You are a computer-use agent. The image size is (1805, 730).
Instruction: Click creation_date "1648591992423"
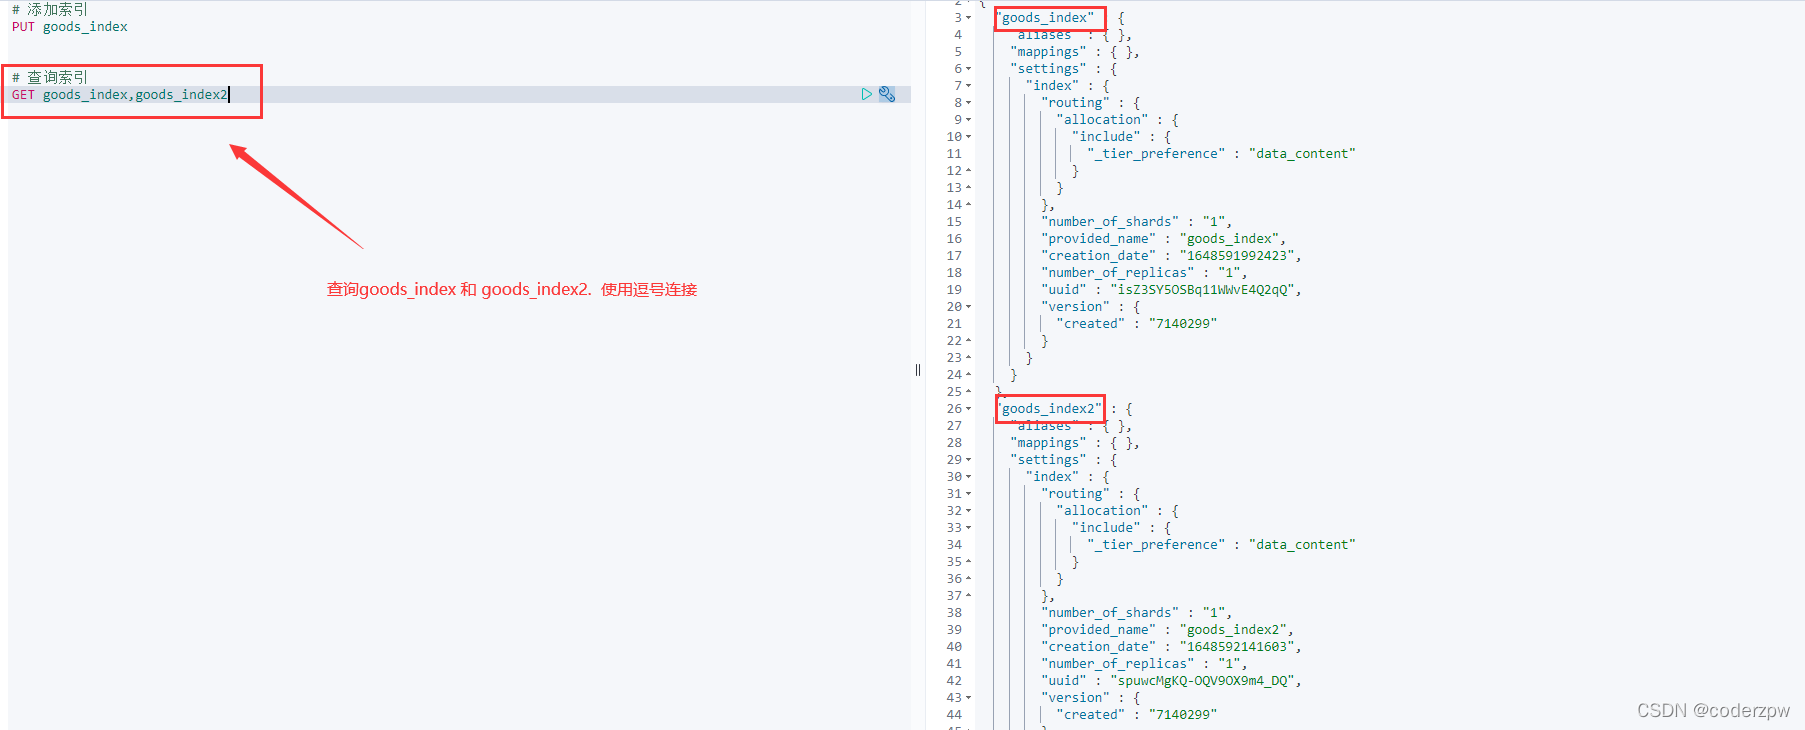1237,256
